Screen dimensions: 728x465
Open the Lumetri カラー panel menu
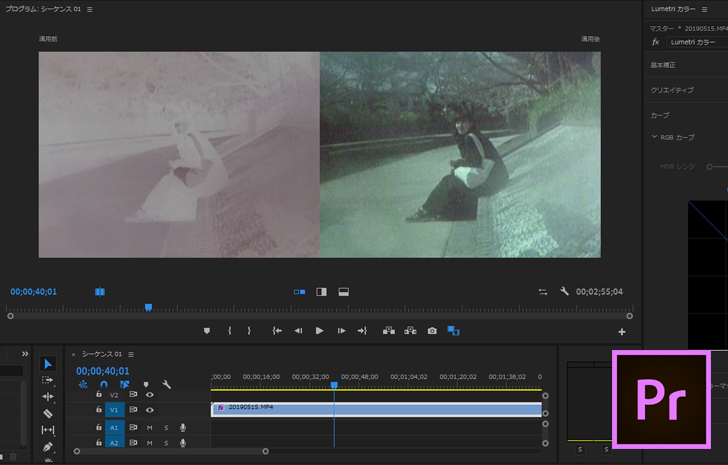pos(704,9)
